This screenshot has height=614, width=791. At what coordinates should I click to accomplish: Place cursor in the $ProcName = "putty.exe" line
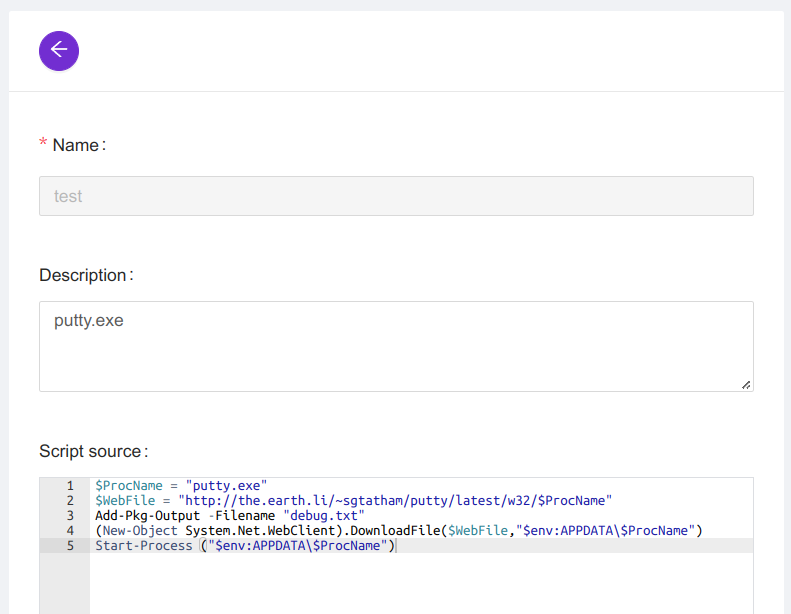[180, 486]
